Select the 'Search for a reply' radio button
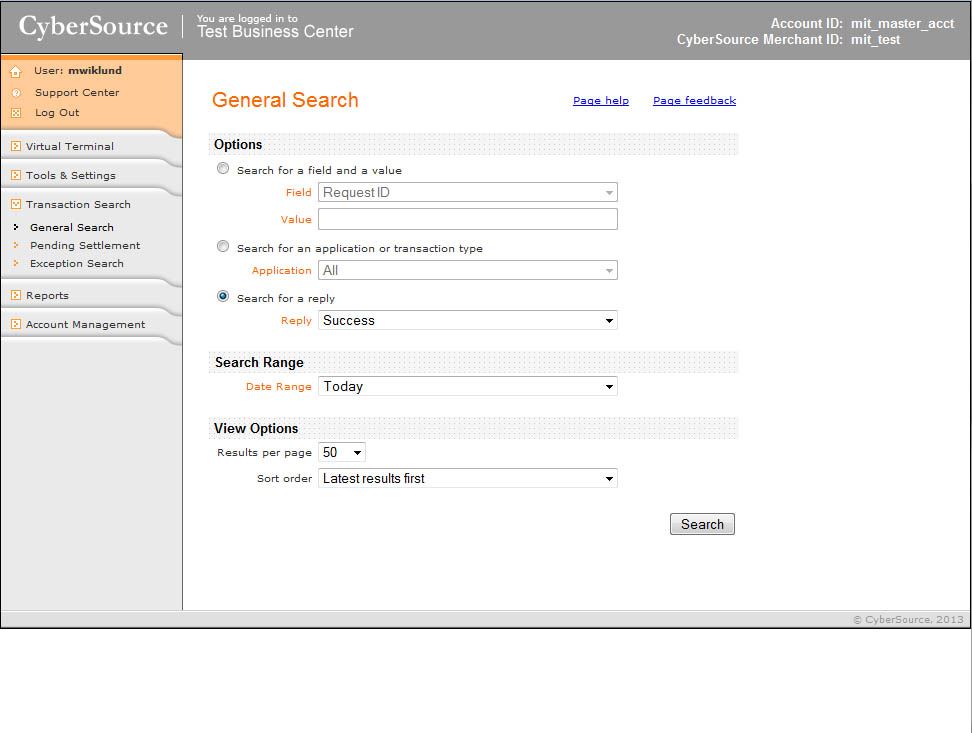 [223, 297]
